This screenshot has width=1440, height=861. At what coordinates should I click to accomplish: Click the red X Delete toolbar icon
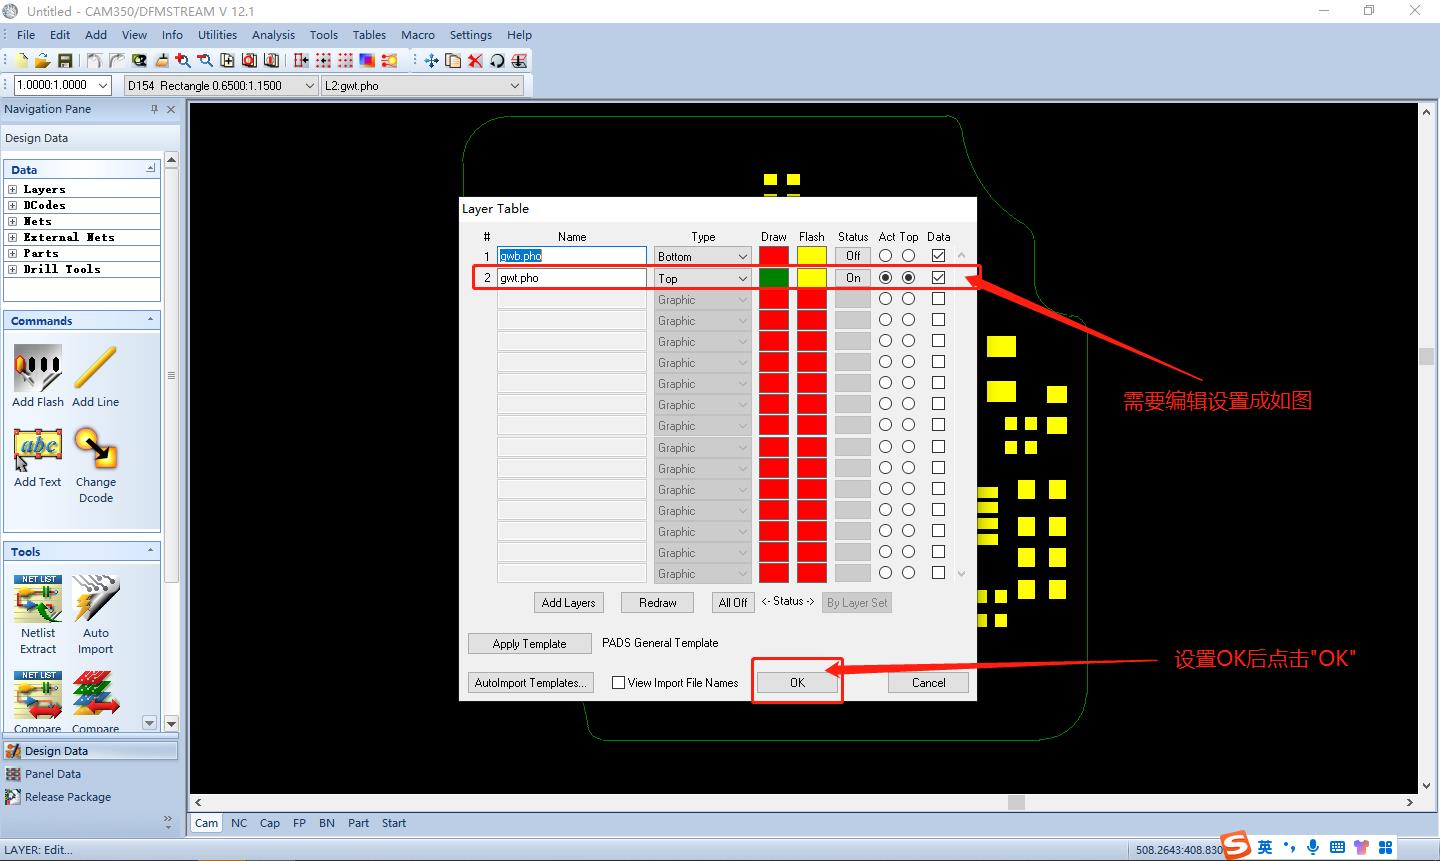pos(475,61)
